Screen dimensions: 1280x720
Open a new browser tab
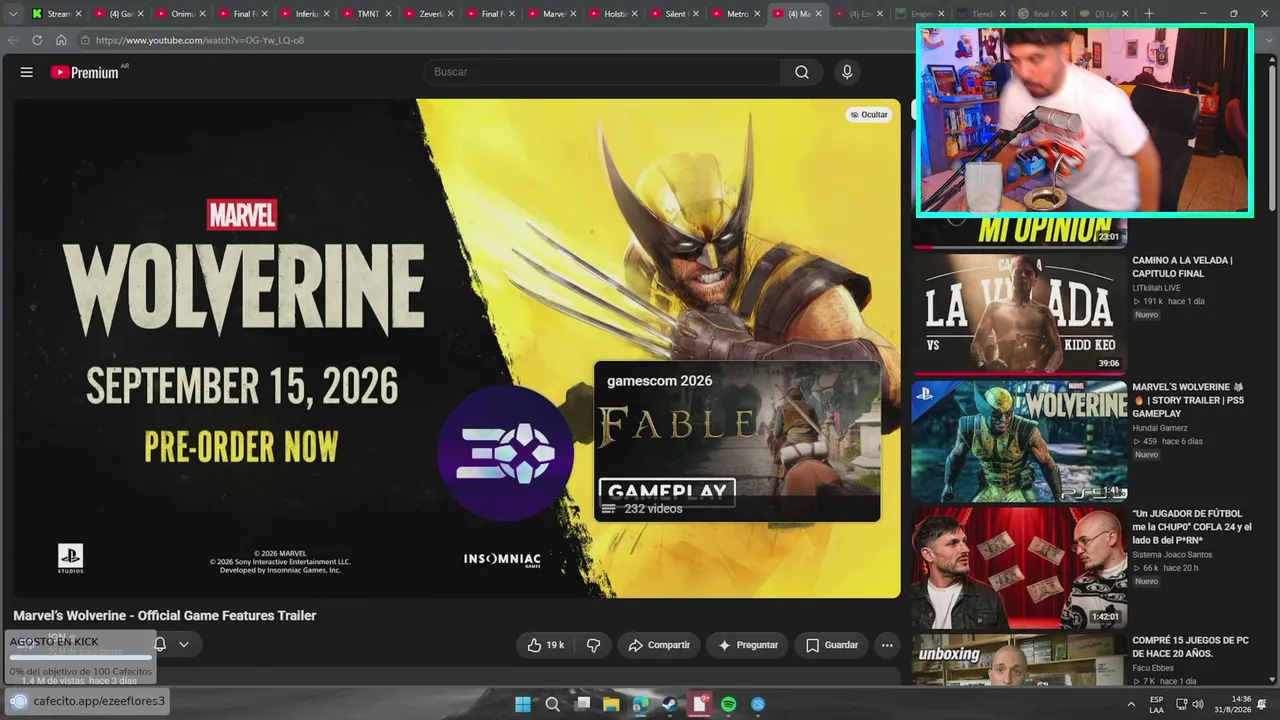pos(1149,14)
